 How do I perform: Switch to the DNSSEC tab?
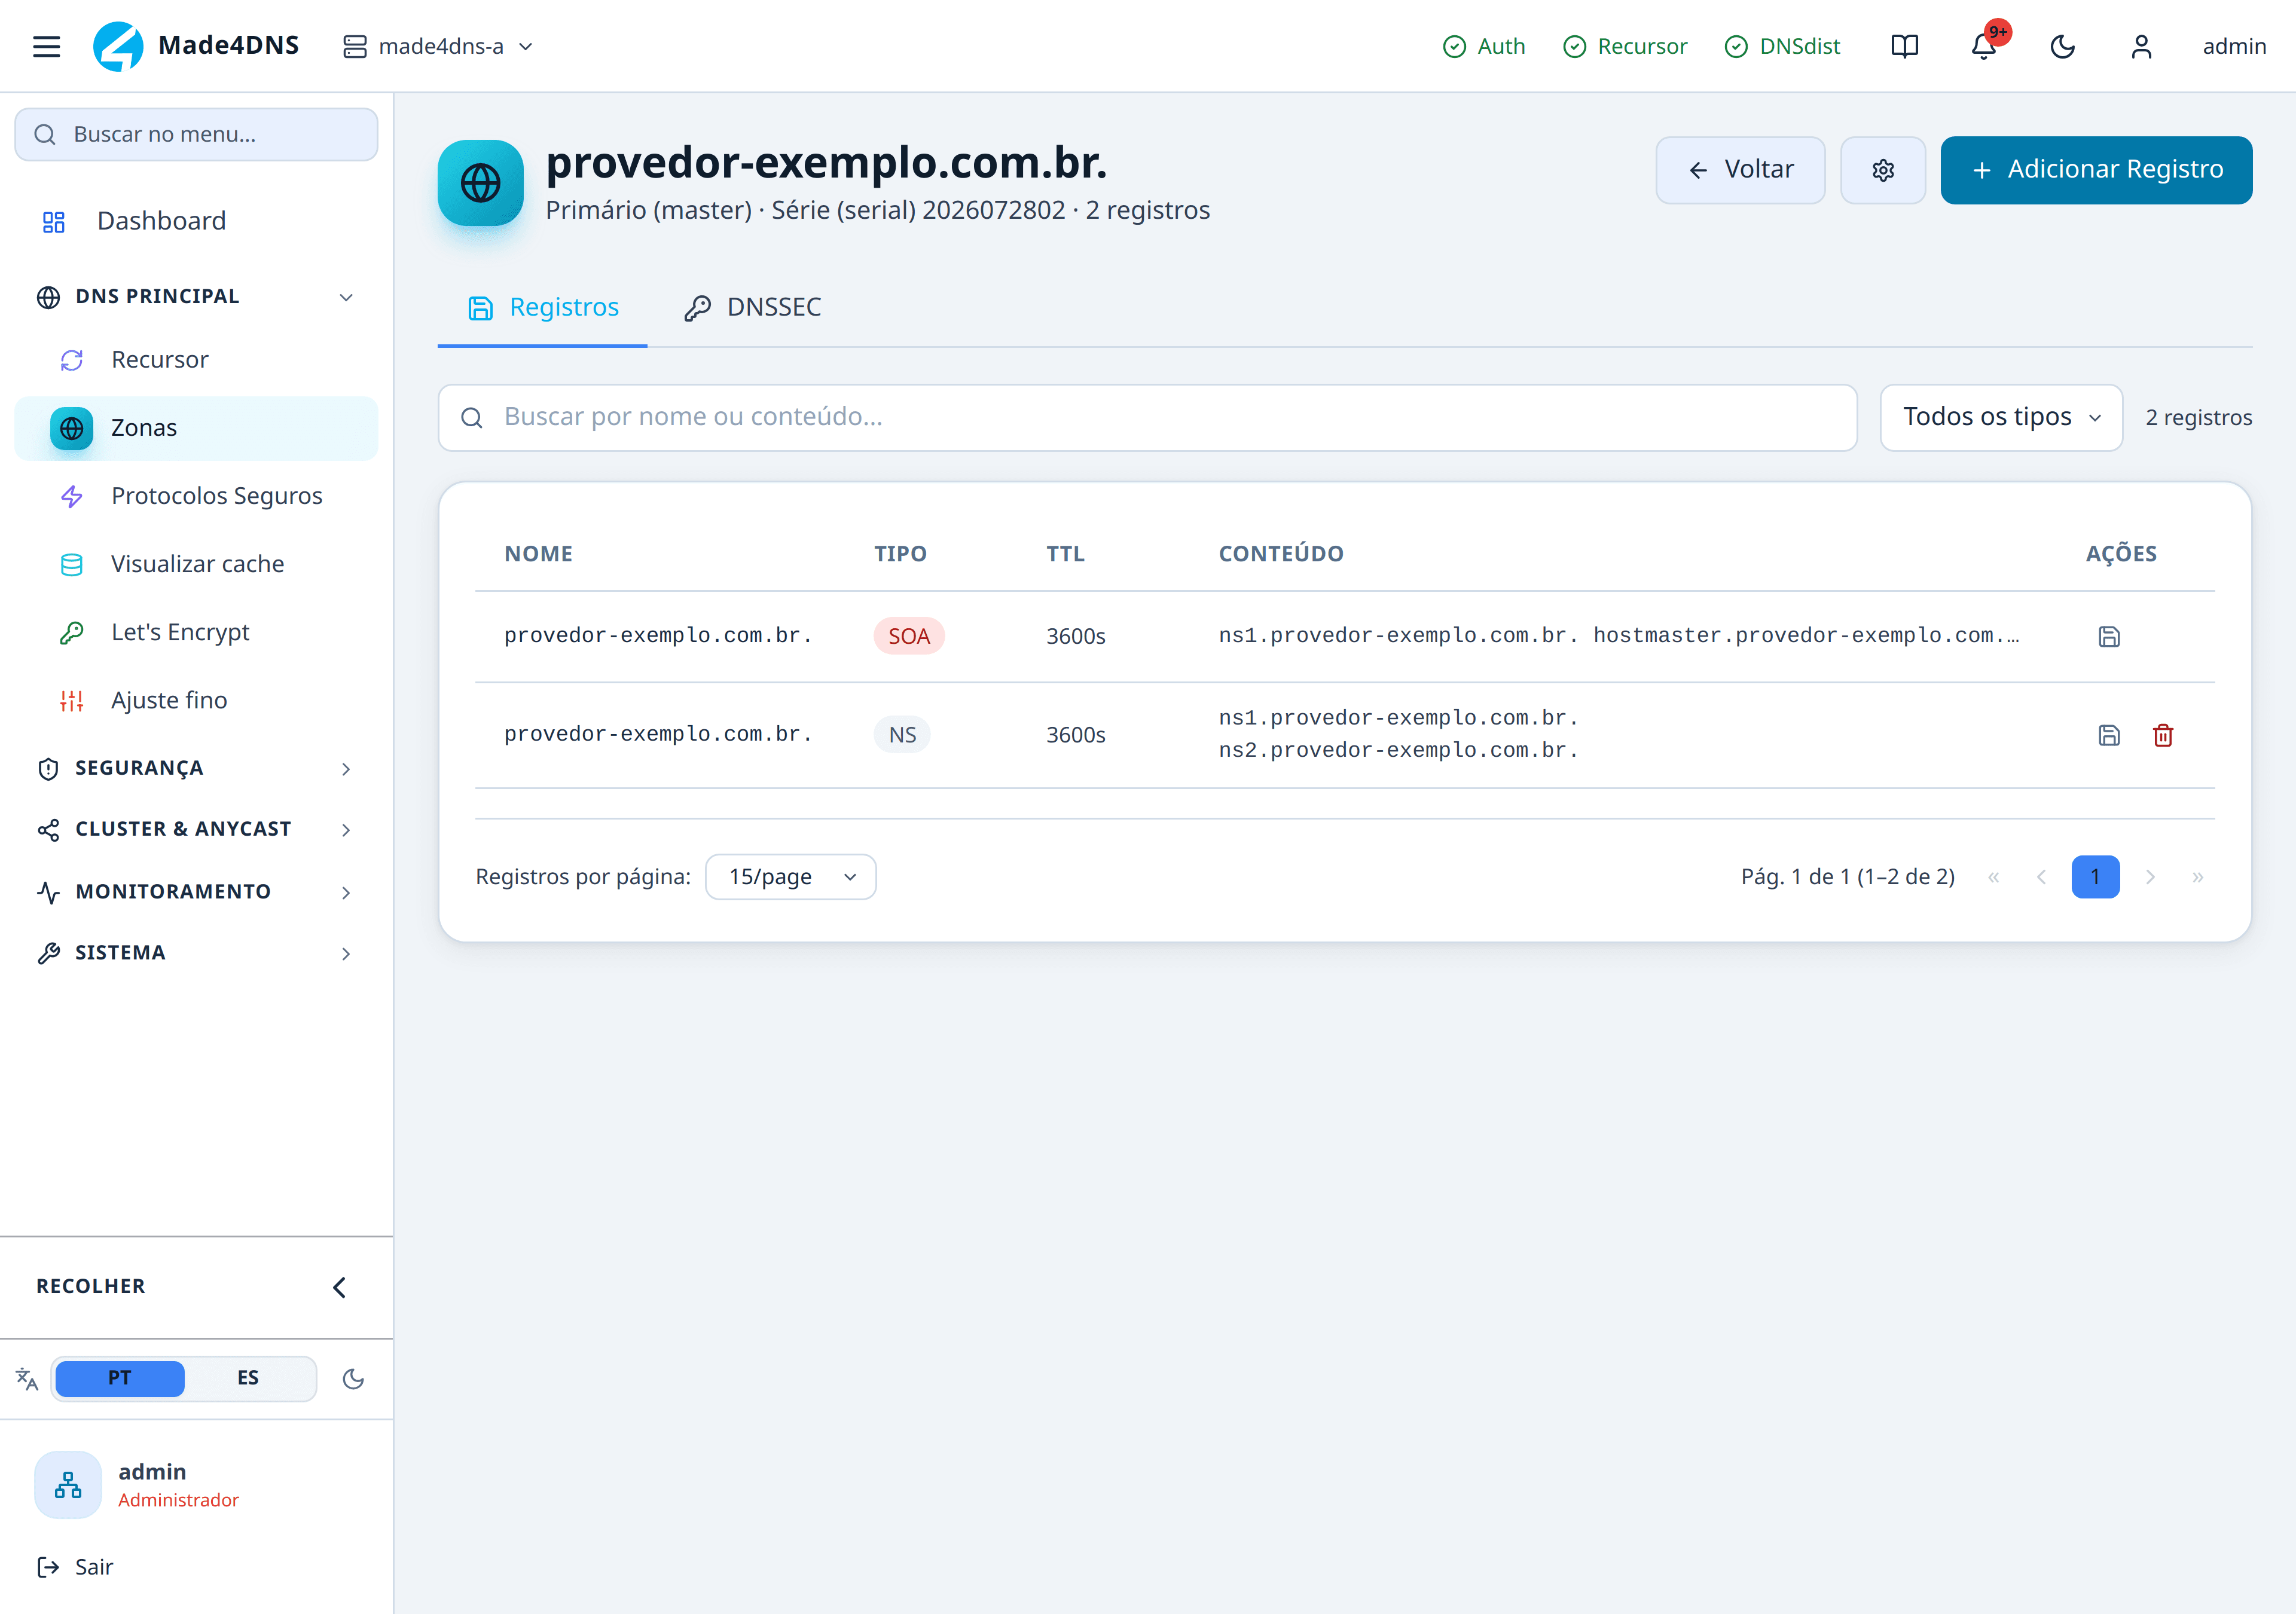coord(753,307)
